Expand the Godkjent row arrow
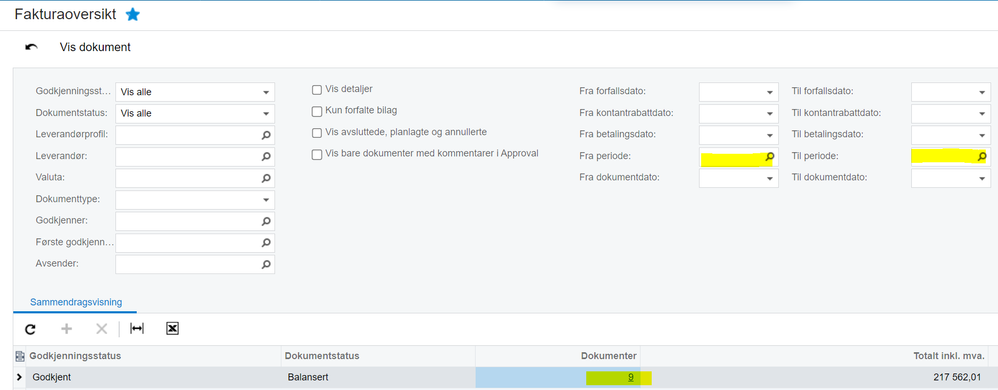Image resolution: width=998 pixels, height=390 pixels. coord(19,377)
